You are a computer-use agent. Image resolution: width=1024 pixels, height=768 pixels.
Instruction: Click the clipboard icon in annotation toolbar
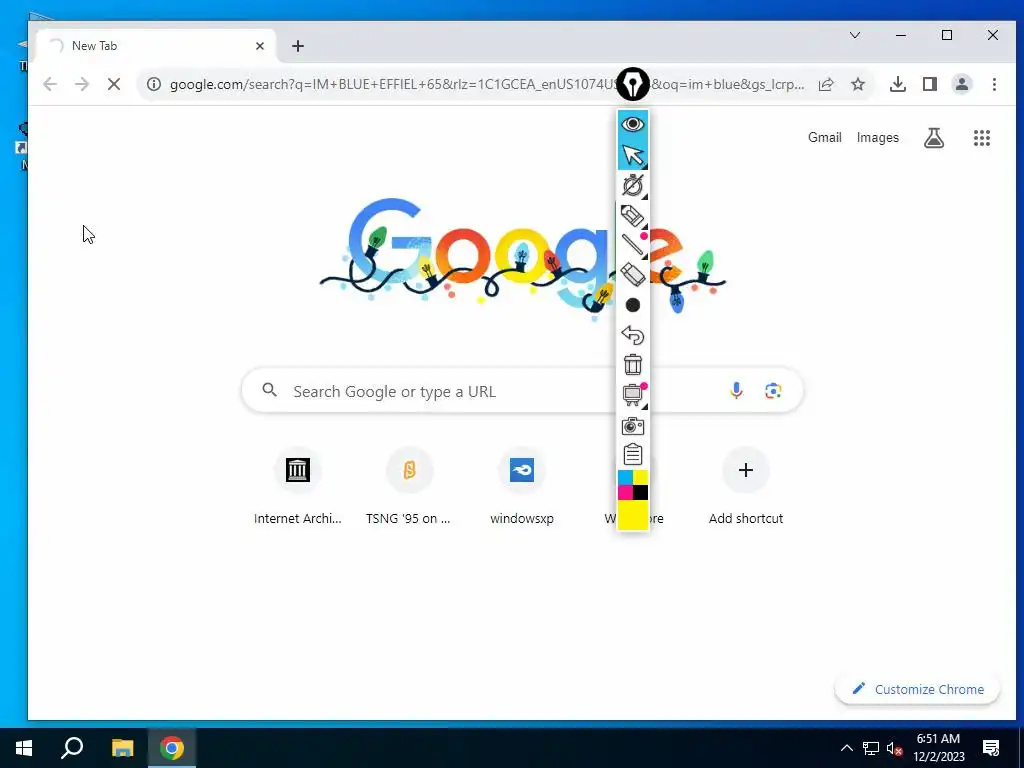(x=632, y=454)
